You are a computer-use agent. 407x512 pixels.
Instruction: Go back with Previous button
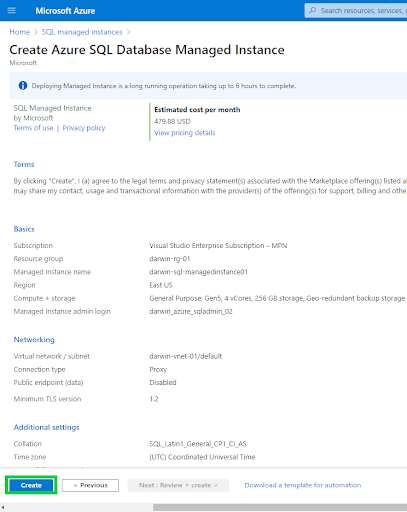pyautogui.click(x=90, y=485)
